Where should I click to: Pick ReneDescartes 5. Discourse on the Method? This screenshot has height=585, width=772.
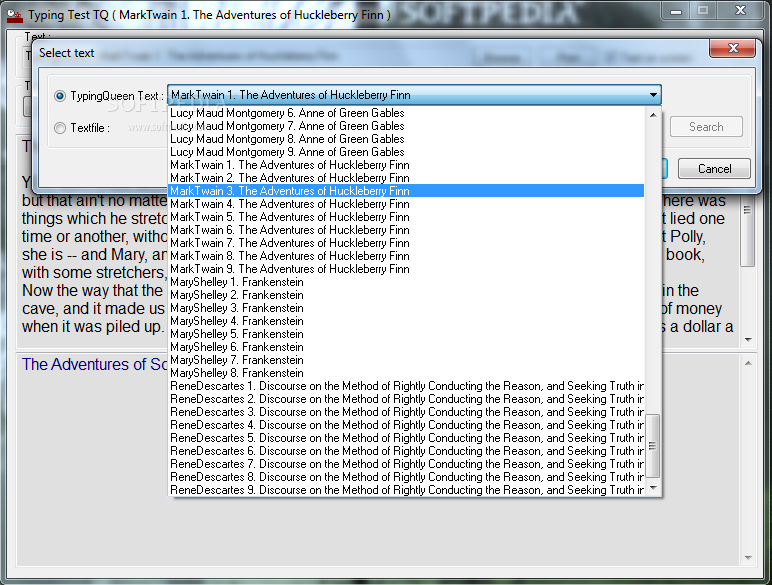pyautogui.click(x=406, y=438)
